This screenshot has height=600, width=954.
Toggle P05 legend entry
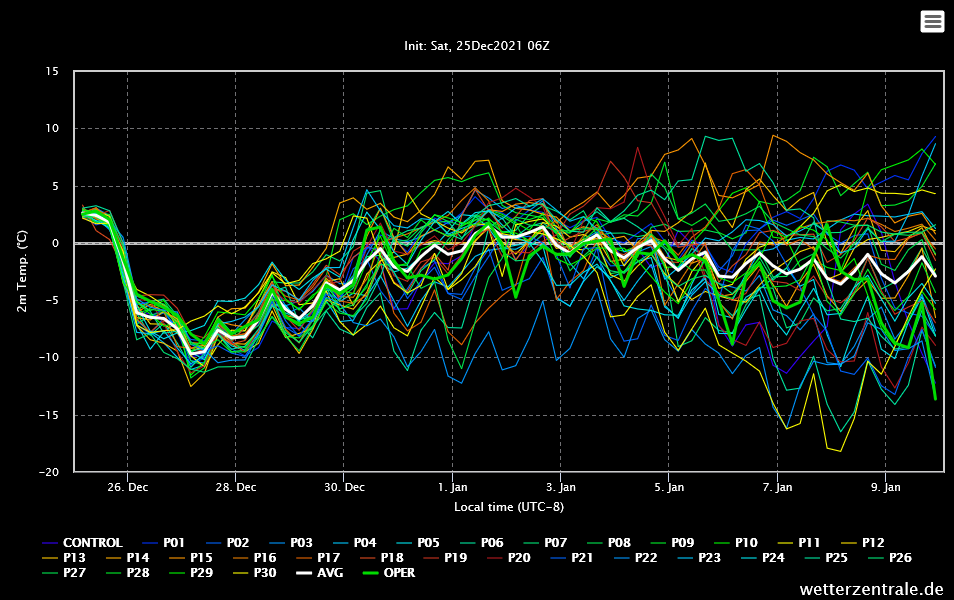(x=429, y=543)
